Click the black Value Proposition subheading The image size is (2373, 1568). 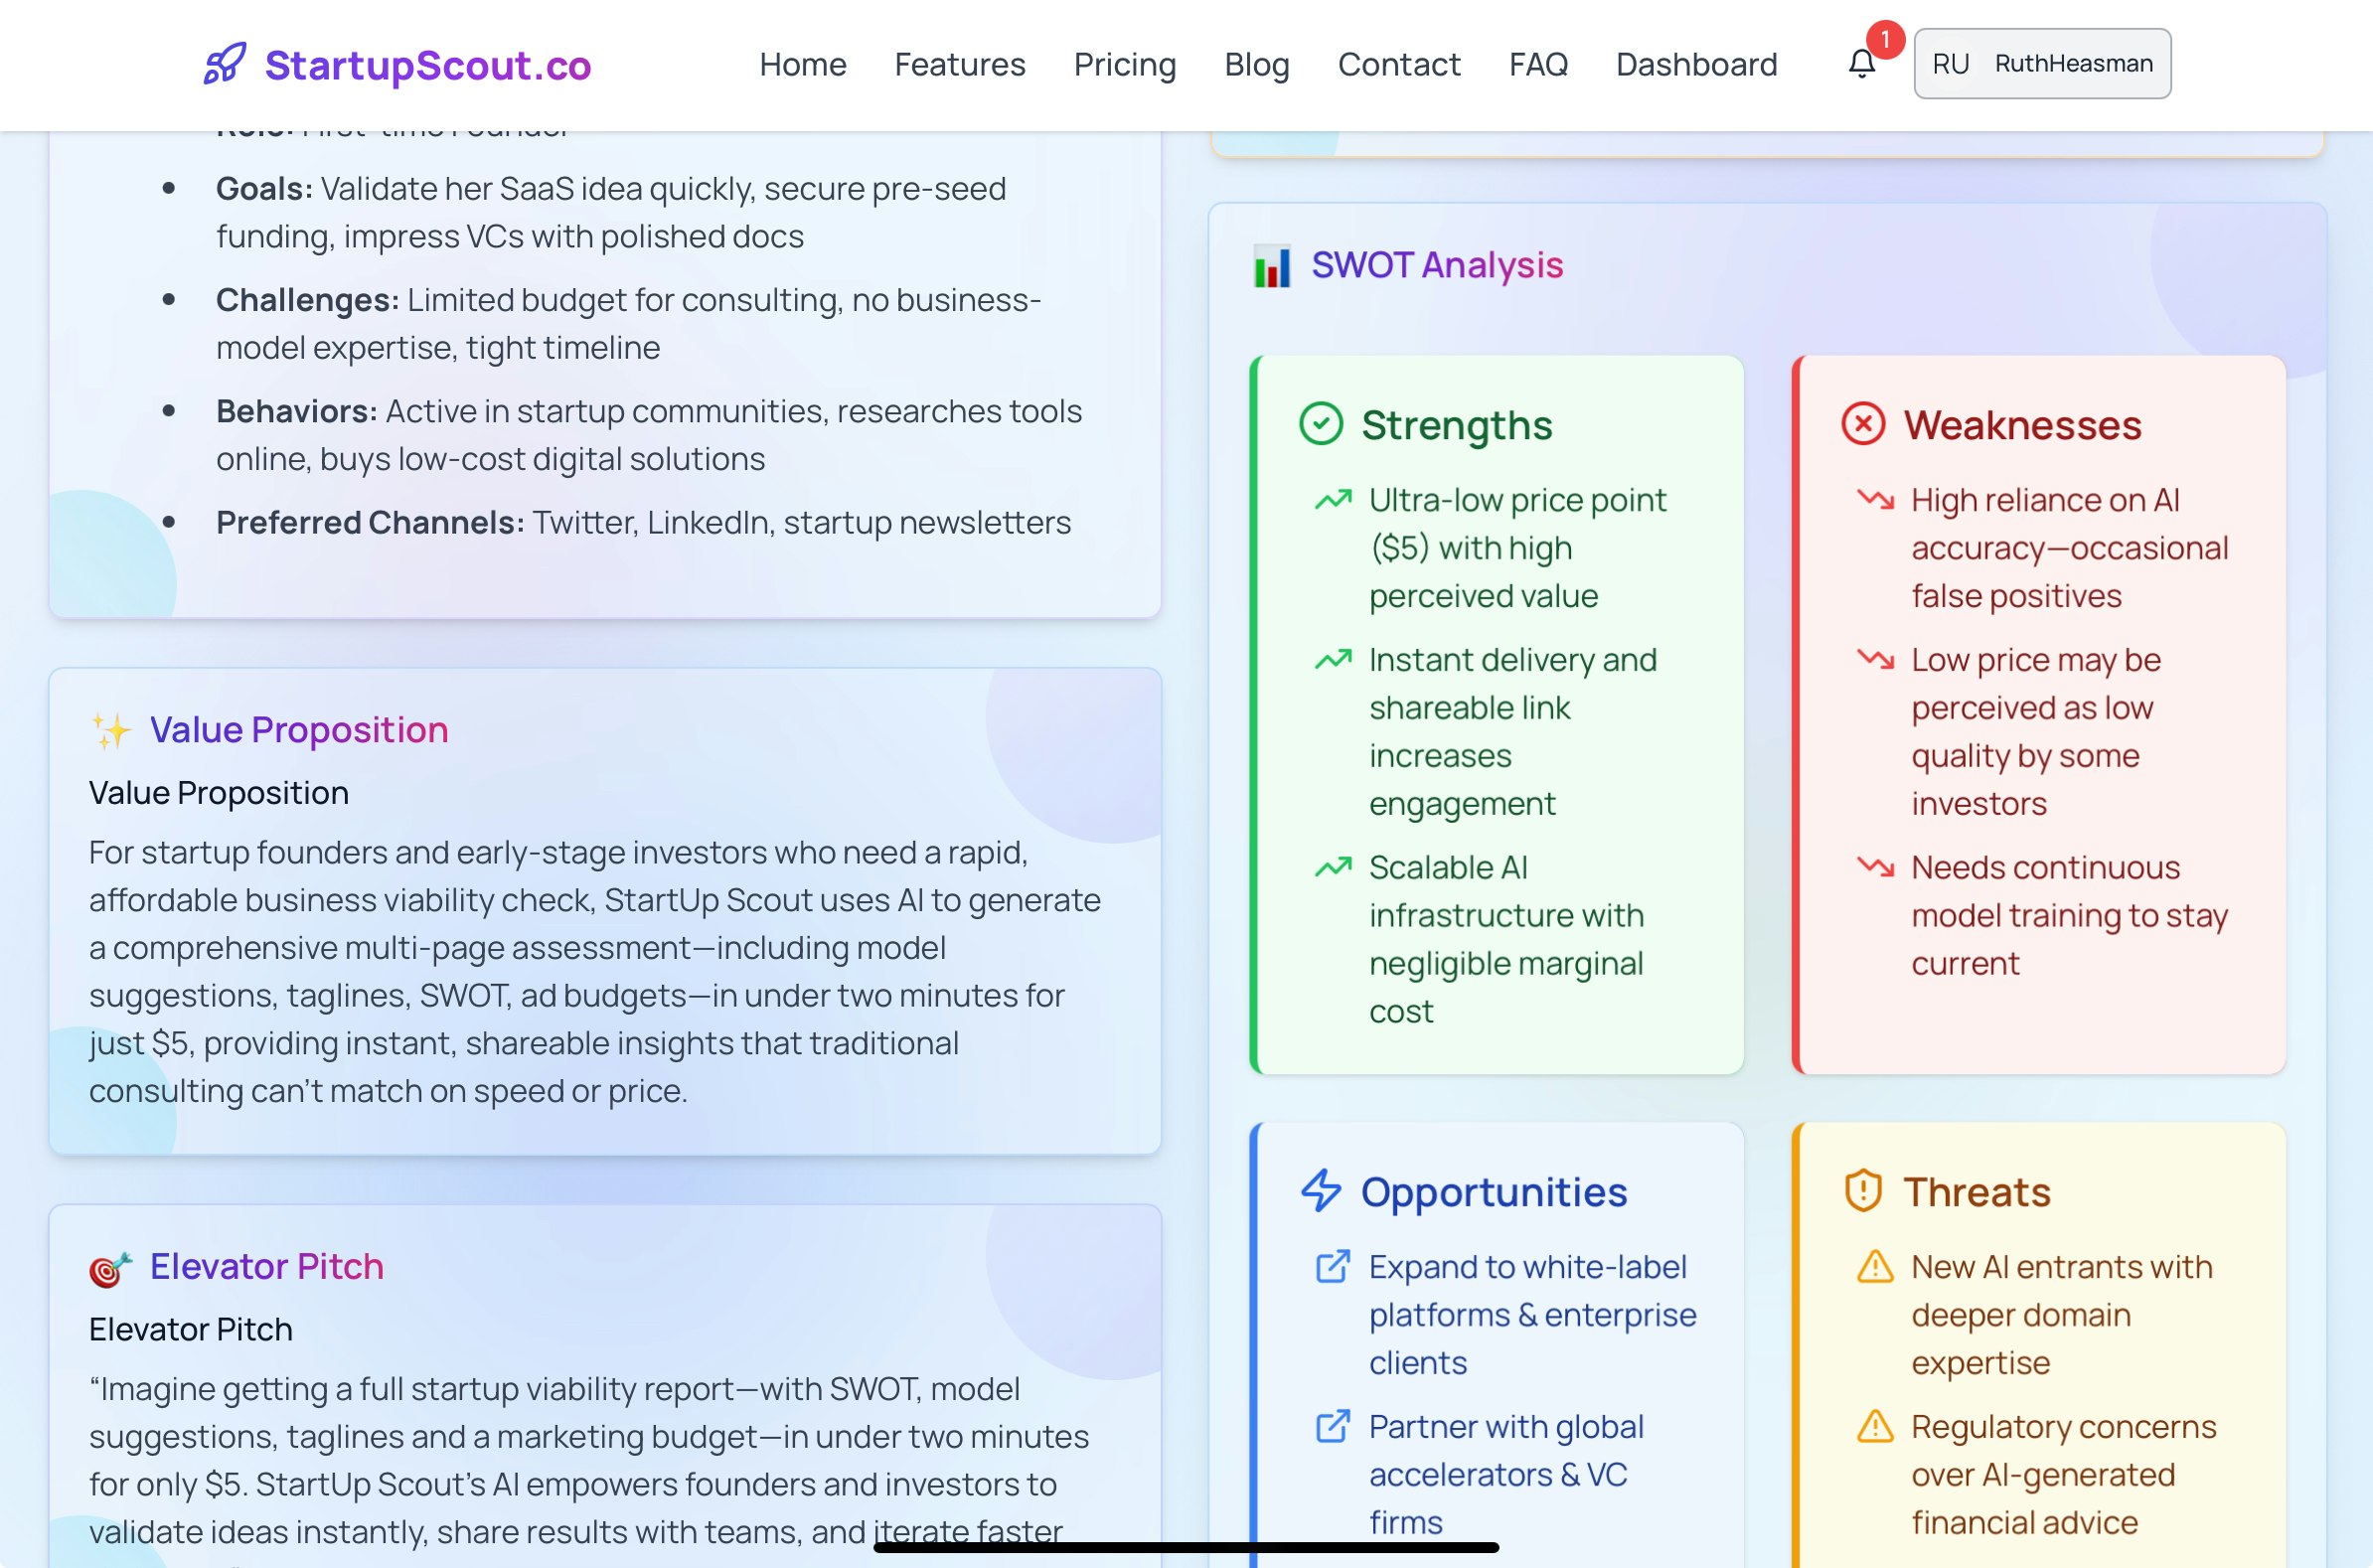[219, 793]
